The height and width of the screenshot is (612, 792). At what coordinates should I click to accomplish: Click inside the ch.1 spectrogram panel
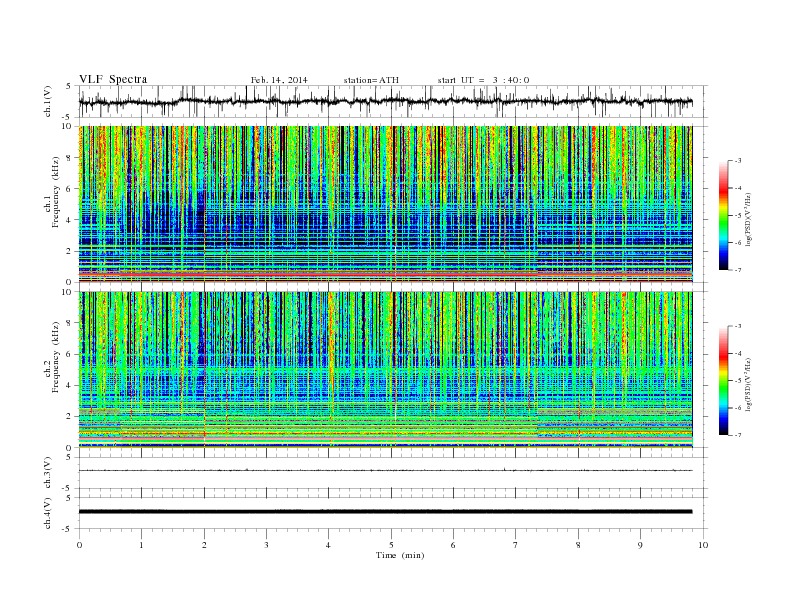(385, 204)
